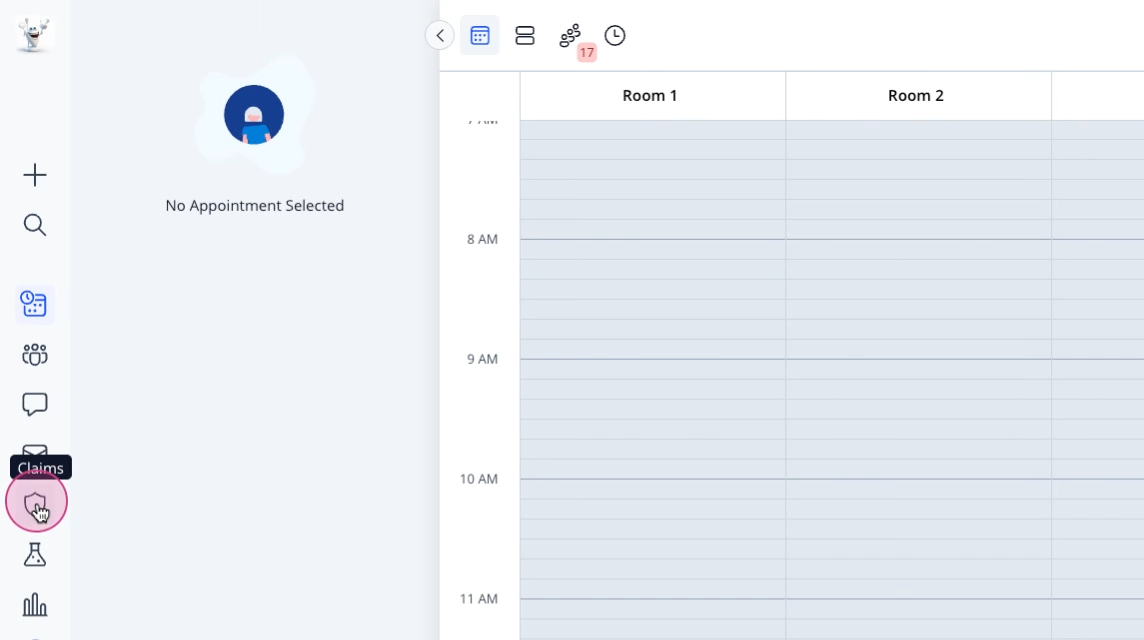Open the clock history icon
The height and width of the screenshot is (640, 1144).
coord(615,35)
